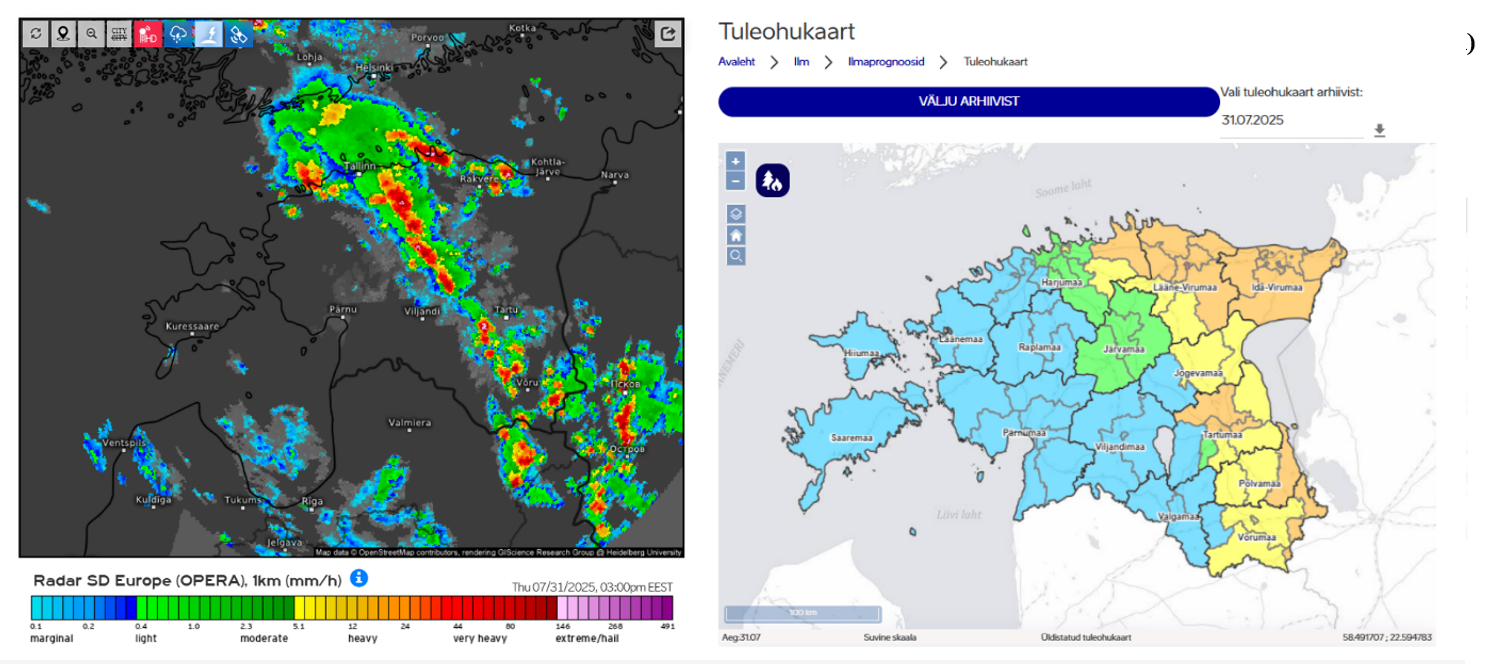The width and height of the screenshot is (1505, 664).
Task: Click the share arrow on the radar map
Action: (667, 33)
